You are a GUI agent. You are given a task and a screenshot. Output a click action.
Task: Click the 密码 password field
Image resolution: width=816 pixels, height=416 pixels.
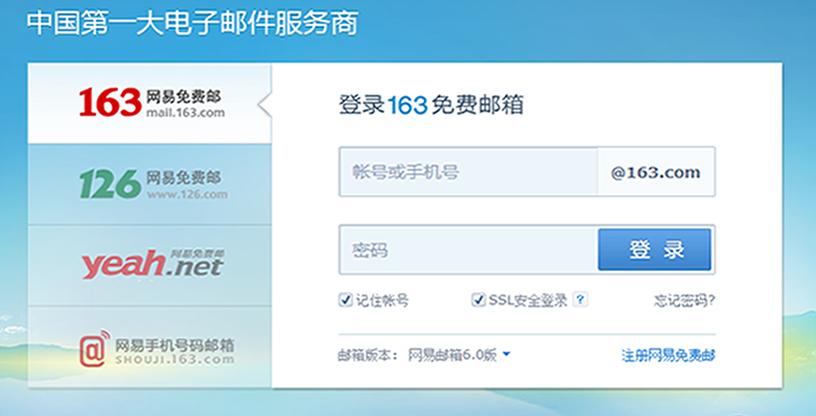tap(468, 250)
